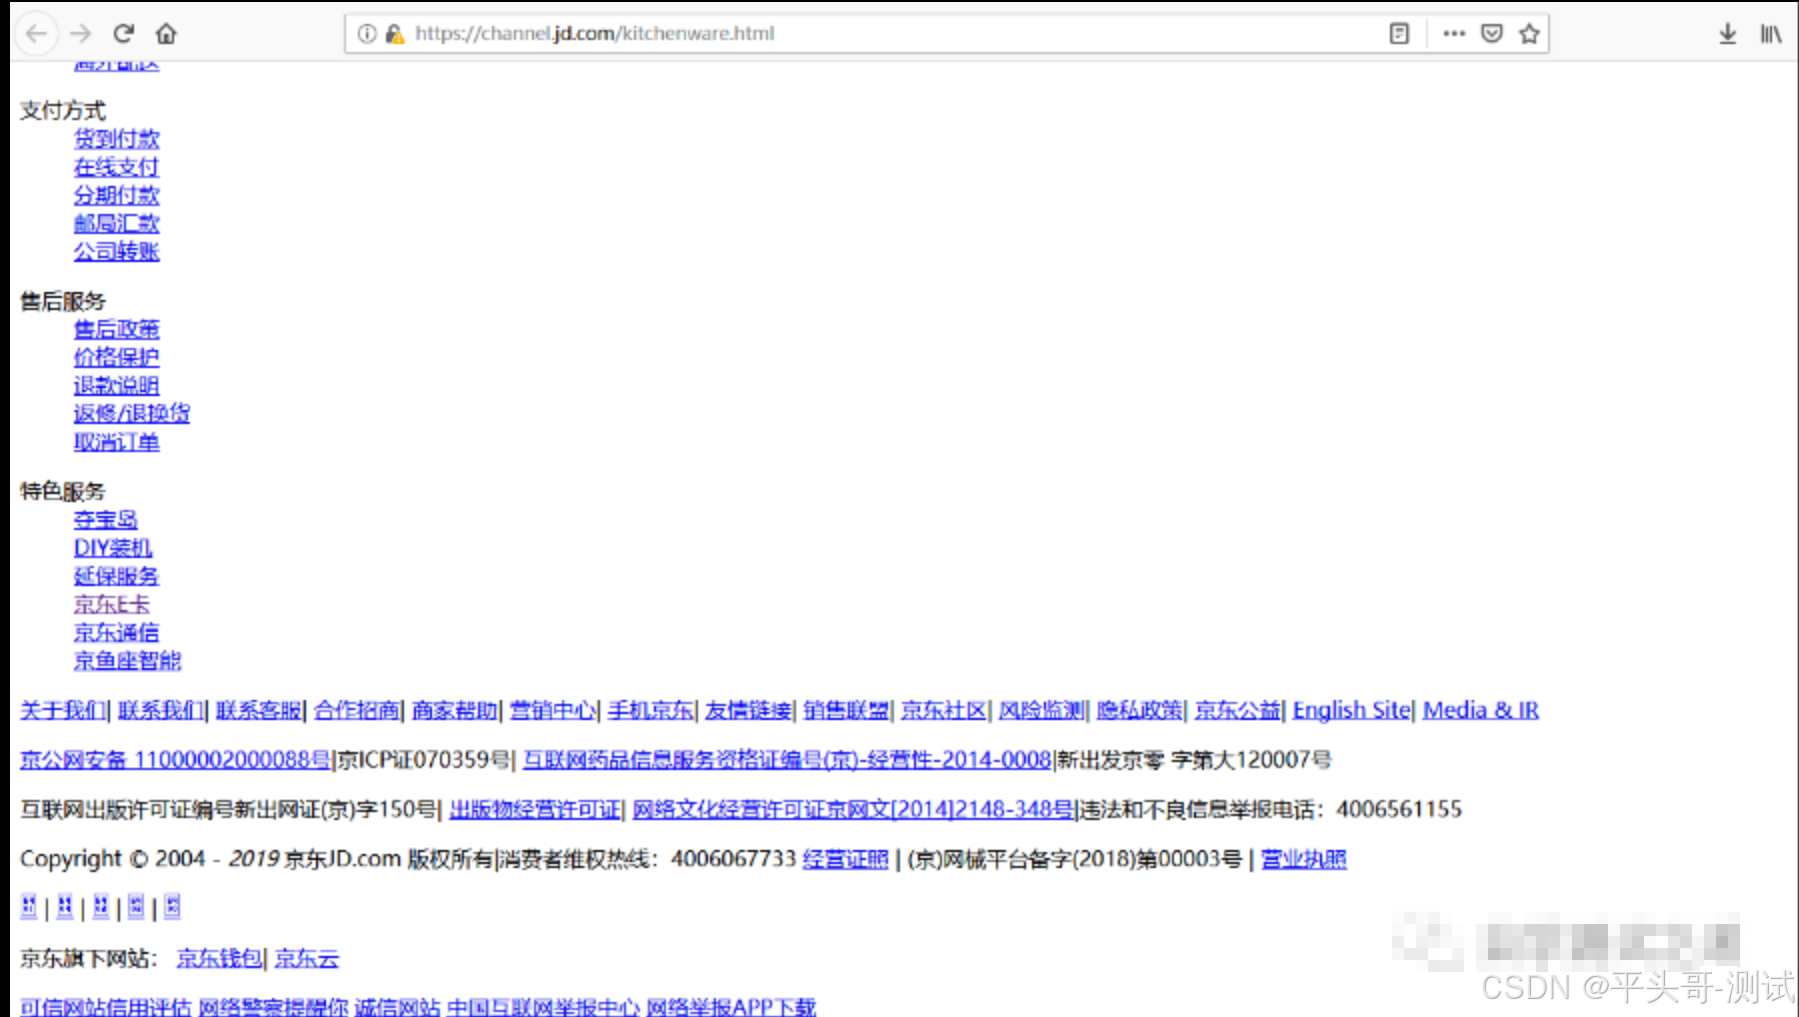Open the 营业执照 link

1304,859
